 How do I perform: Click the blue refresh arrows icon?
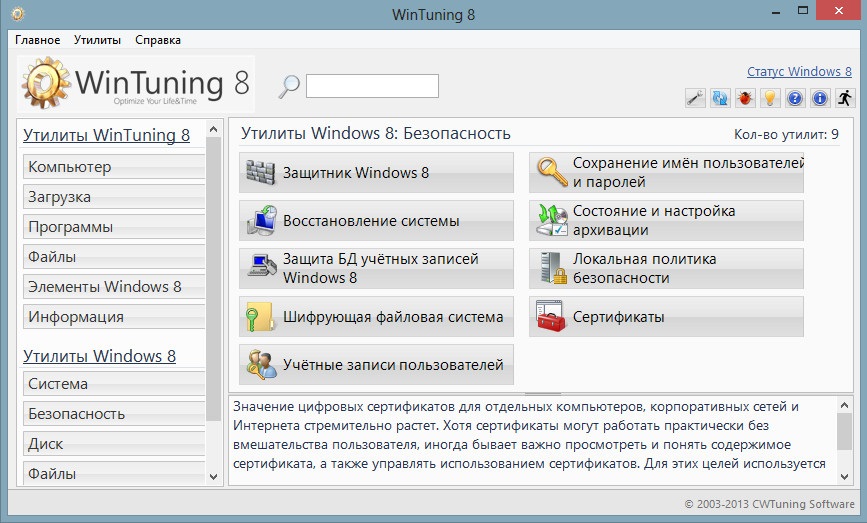click(x=720, y=98)
